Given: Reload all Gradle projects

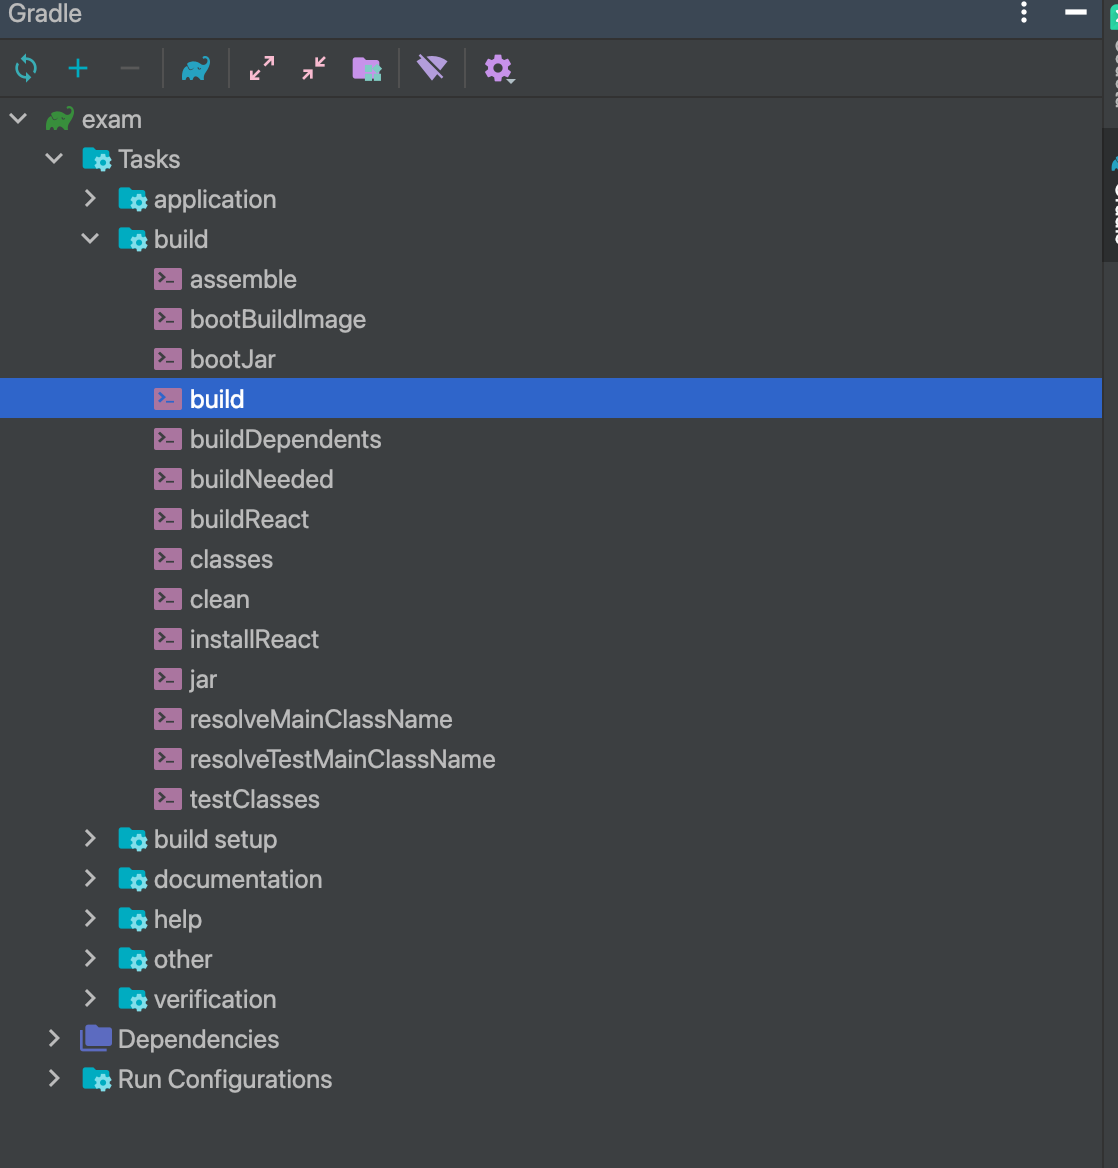Looking at the screenshot, I should click(x=26, y=69).
